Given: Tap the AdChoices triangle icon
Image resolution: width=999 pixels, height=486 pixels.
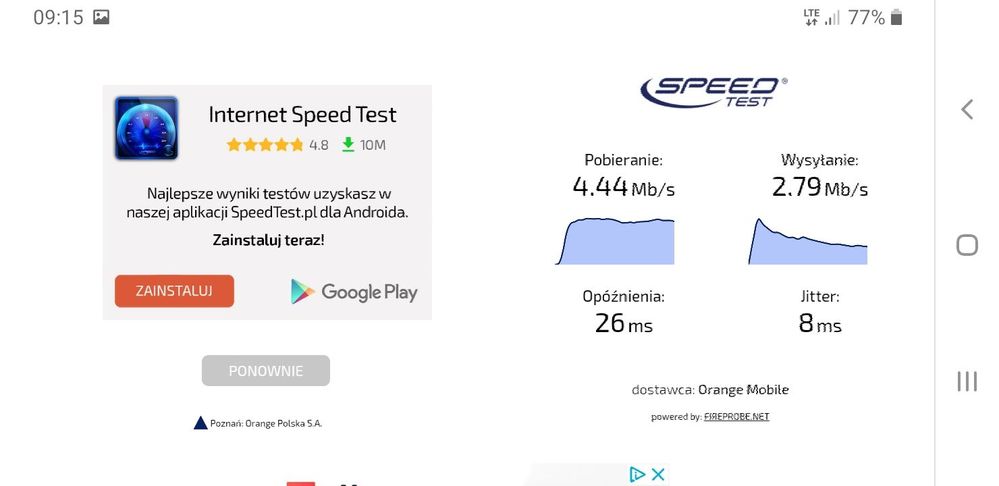Looking at the screenshot, I should [637, 474].
